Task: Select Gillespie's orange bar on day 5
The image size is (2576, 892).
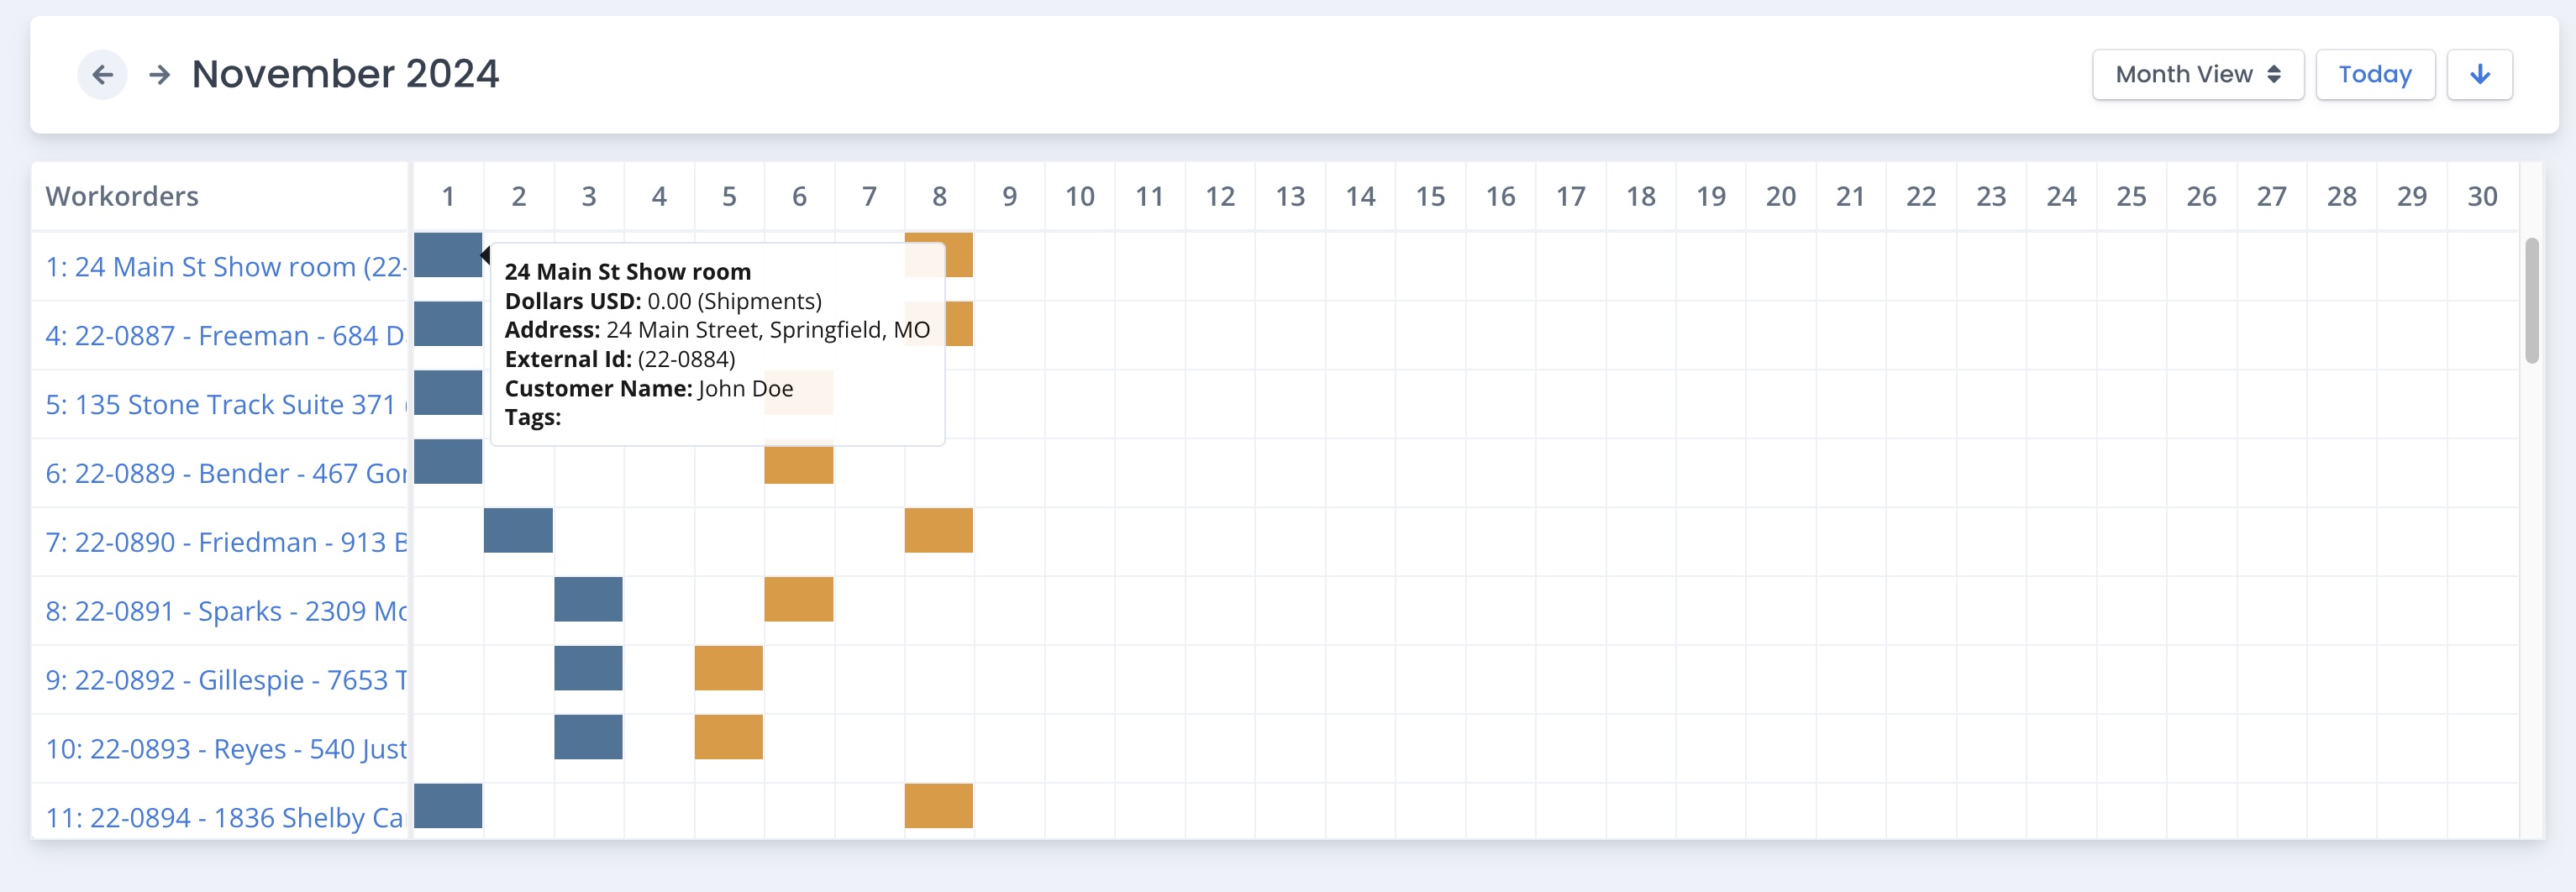Action: click(x=728, y=669)
